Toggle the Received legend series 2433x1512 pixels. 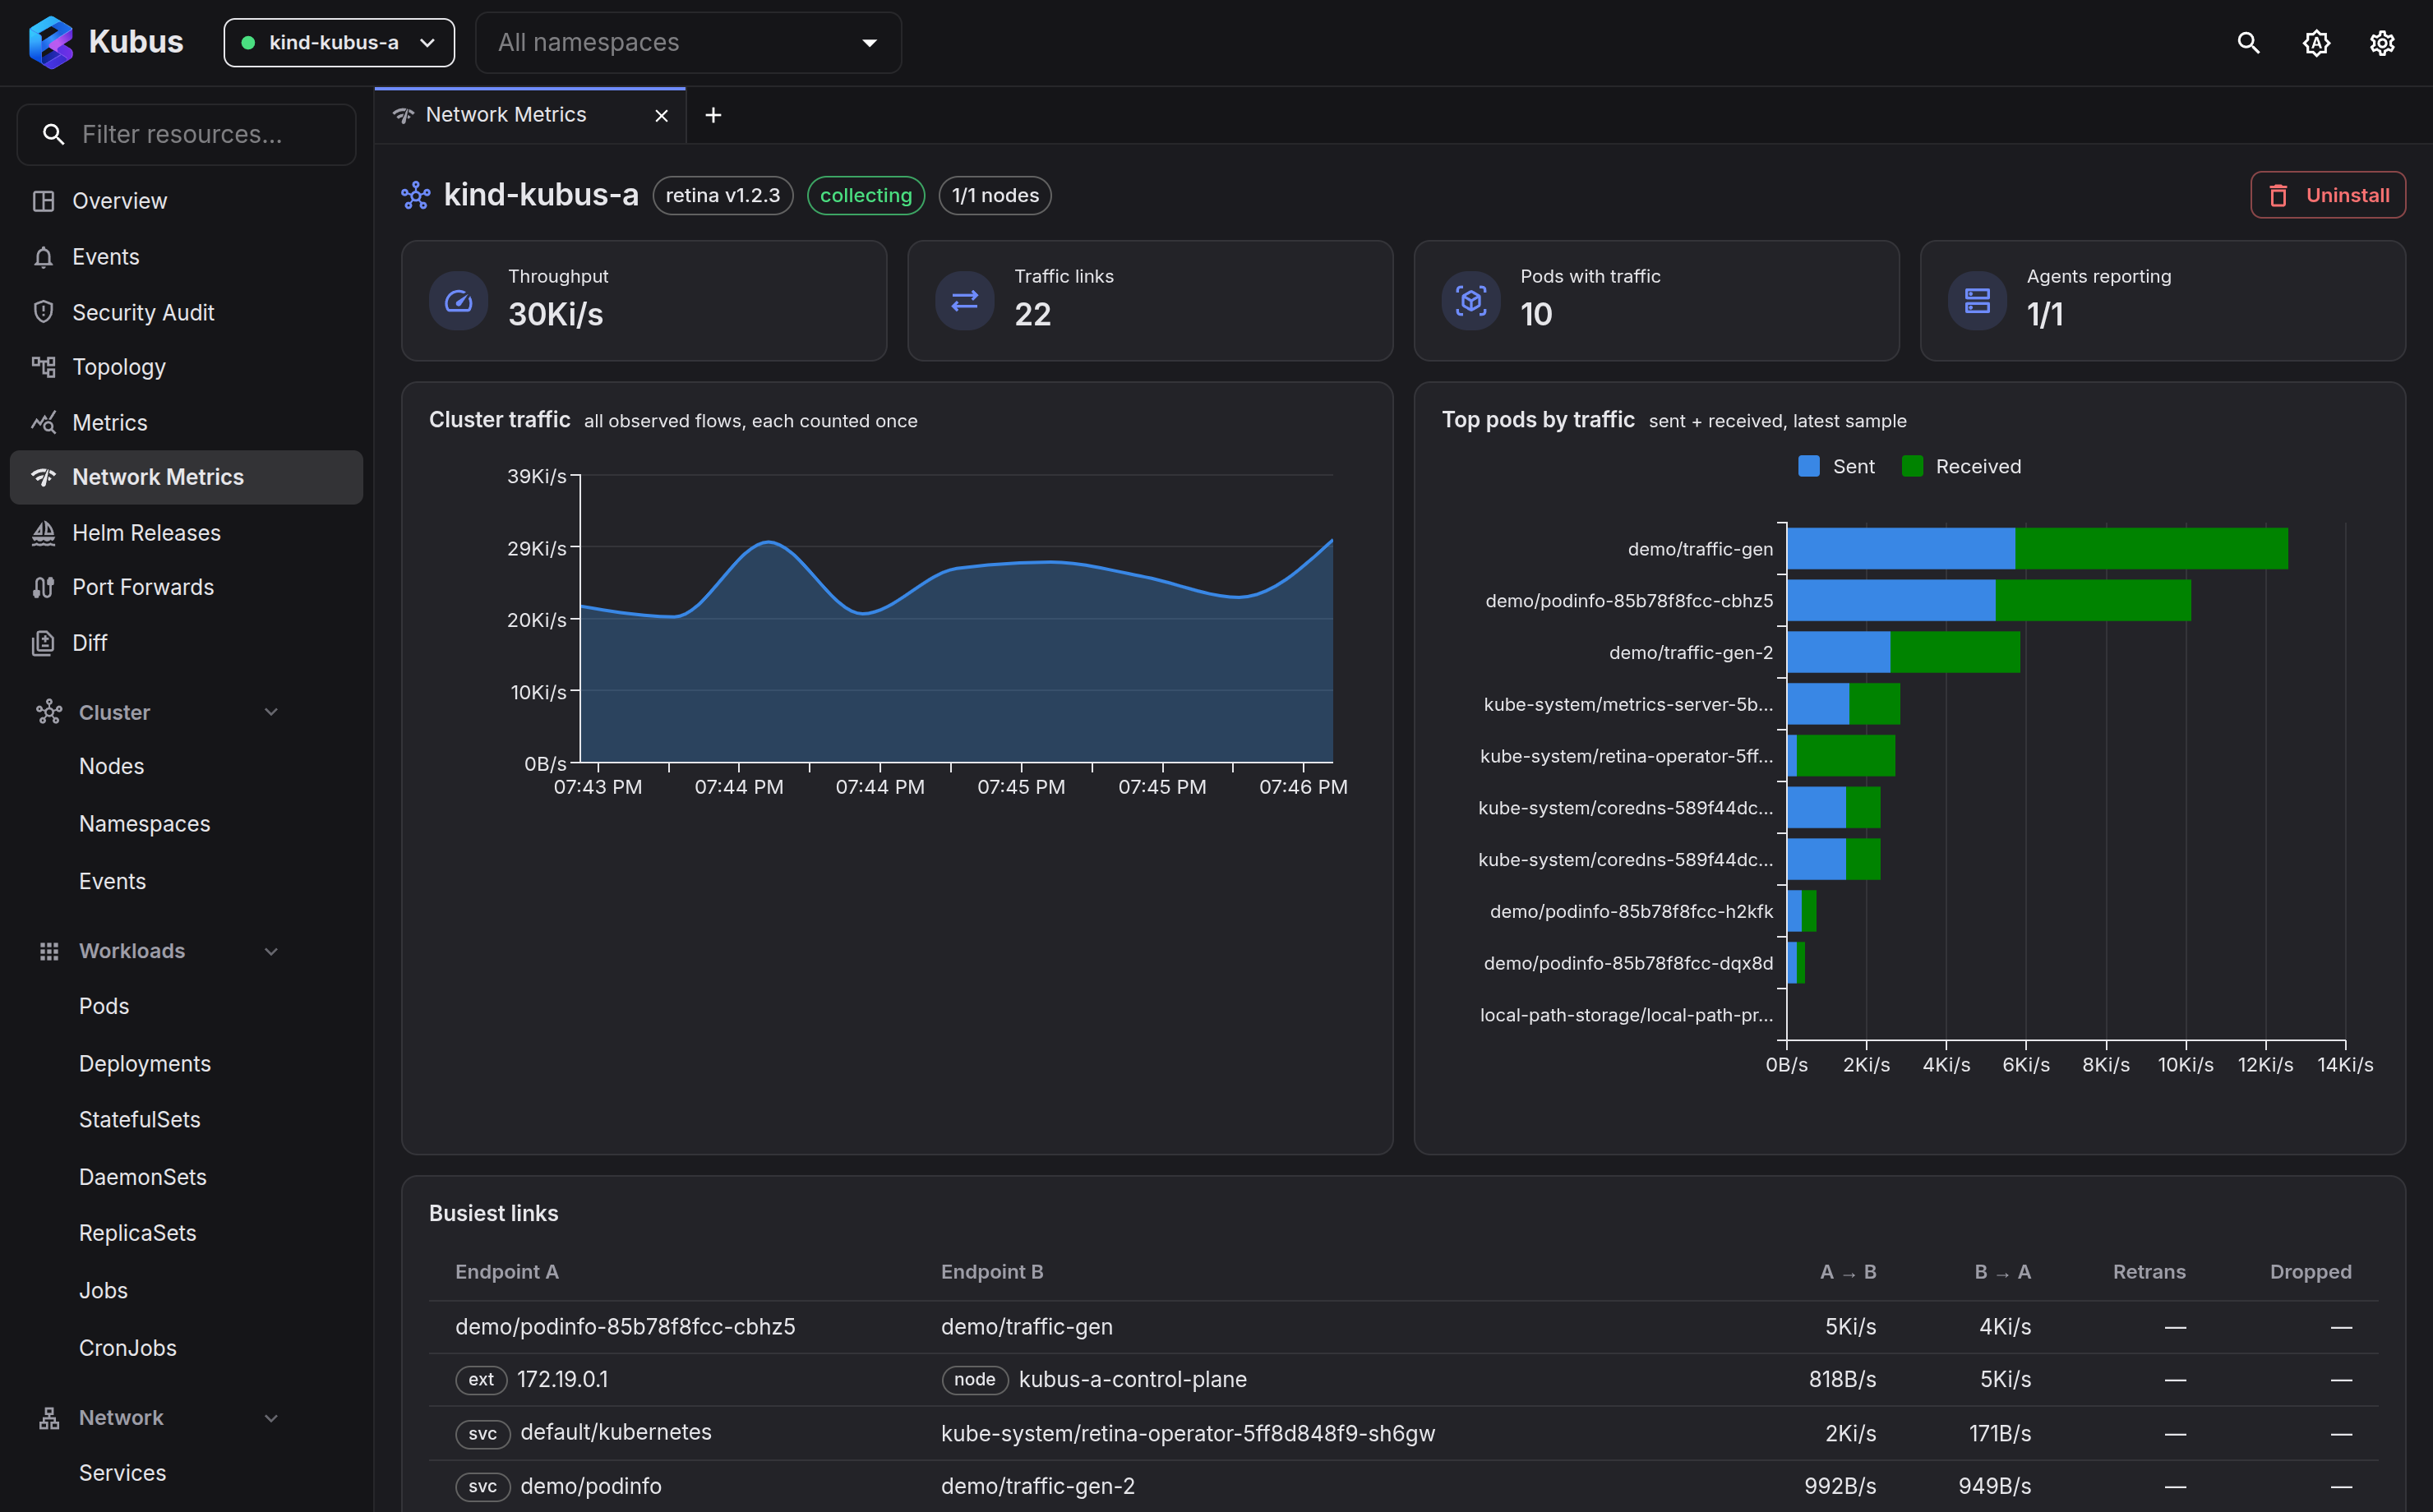pyautogui.click(x=1961, y=466)
